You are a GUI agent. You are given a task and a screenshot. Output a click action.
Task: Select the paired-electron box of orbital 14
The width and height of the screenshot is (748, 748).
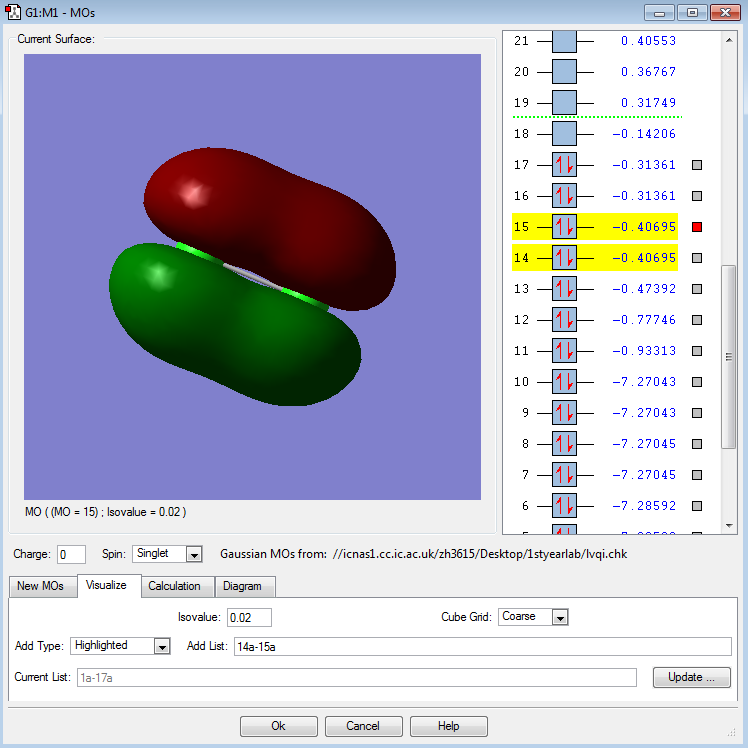point(564,258)
